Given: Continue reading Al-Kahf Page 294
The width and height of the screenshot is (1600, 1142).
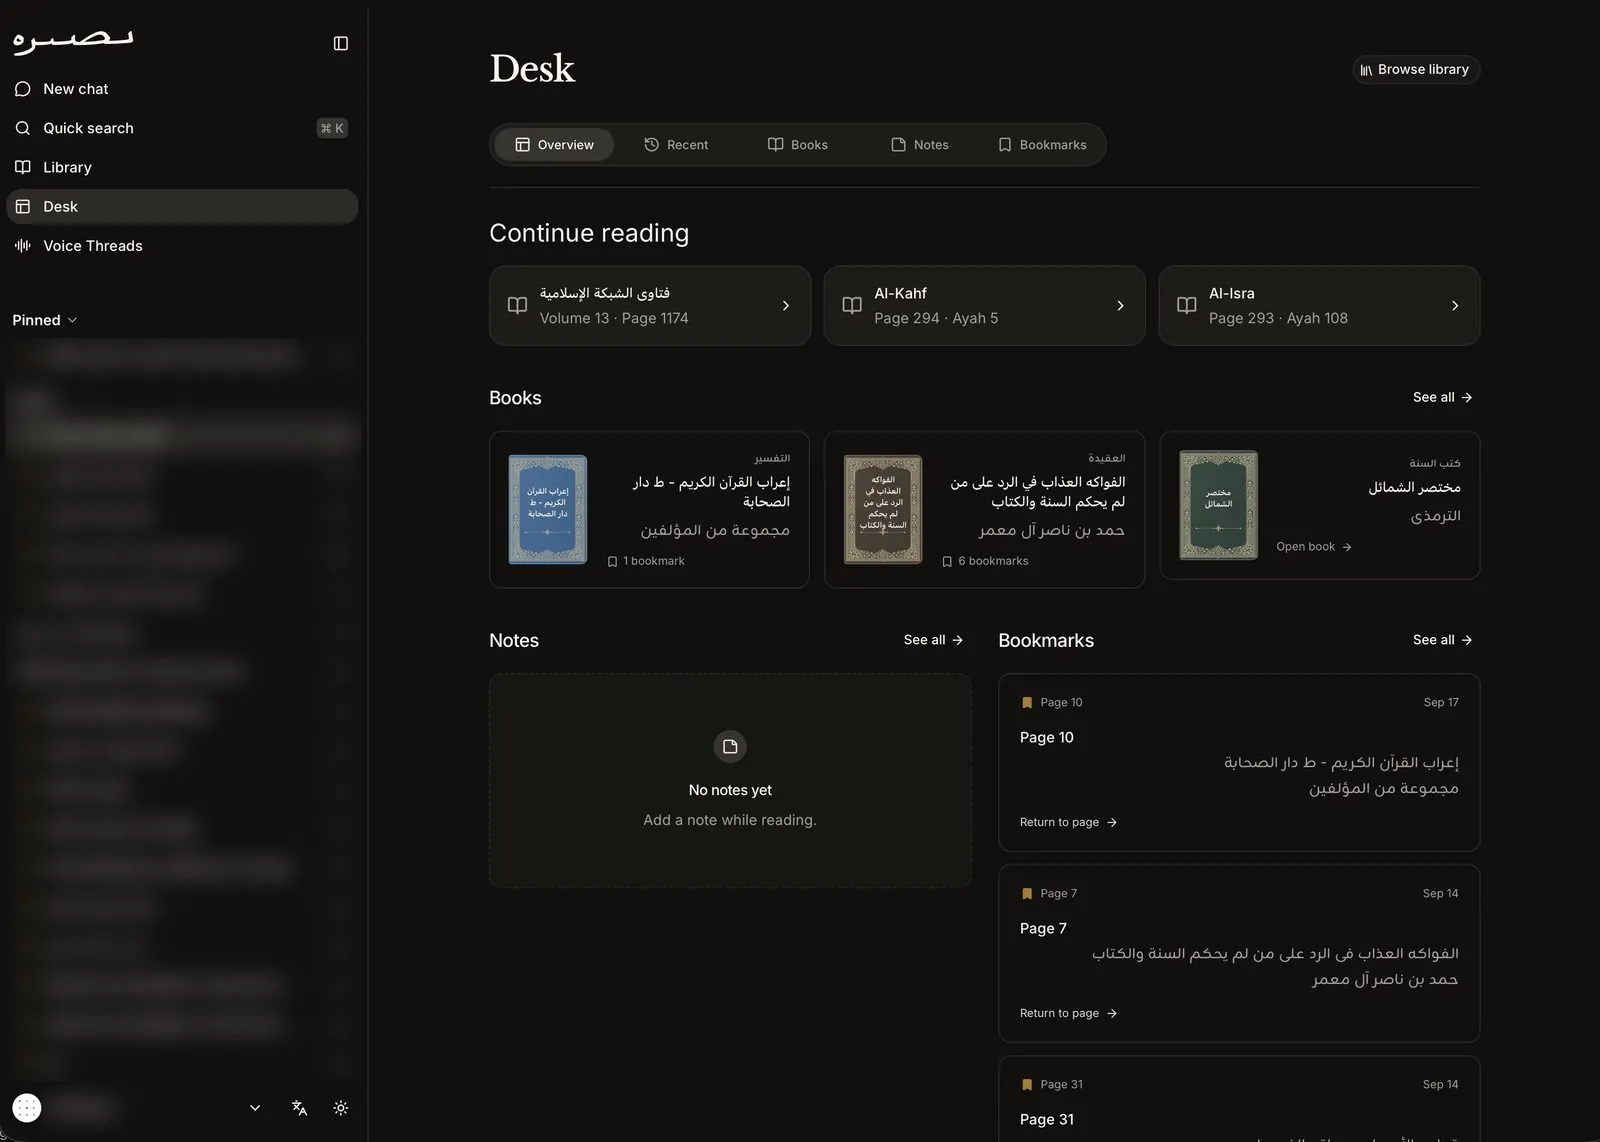Looking at the screenshot, I should click(984, 306).
